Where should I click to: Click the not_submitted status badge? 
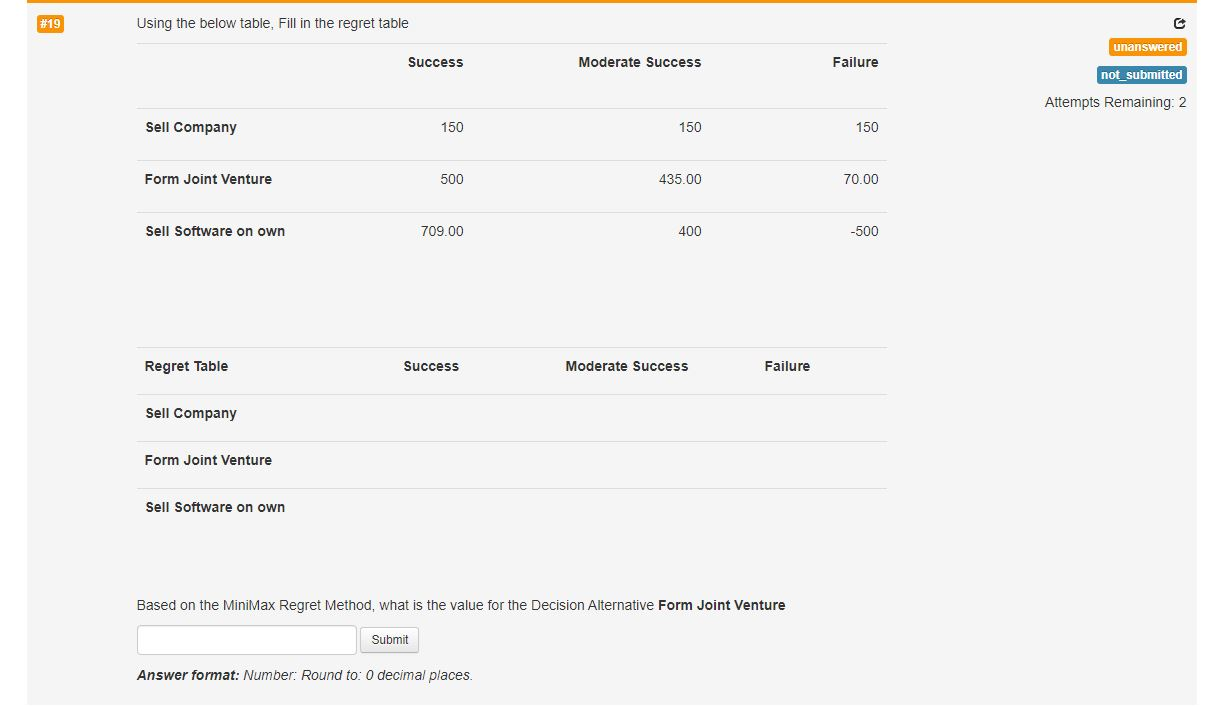point(1142,75)
